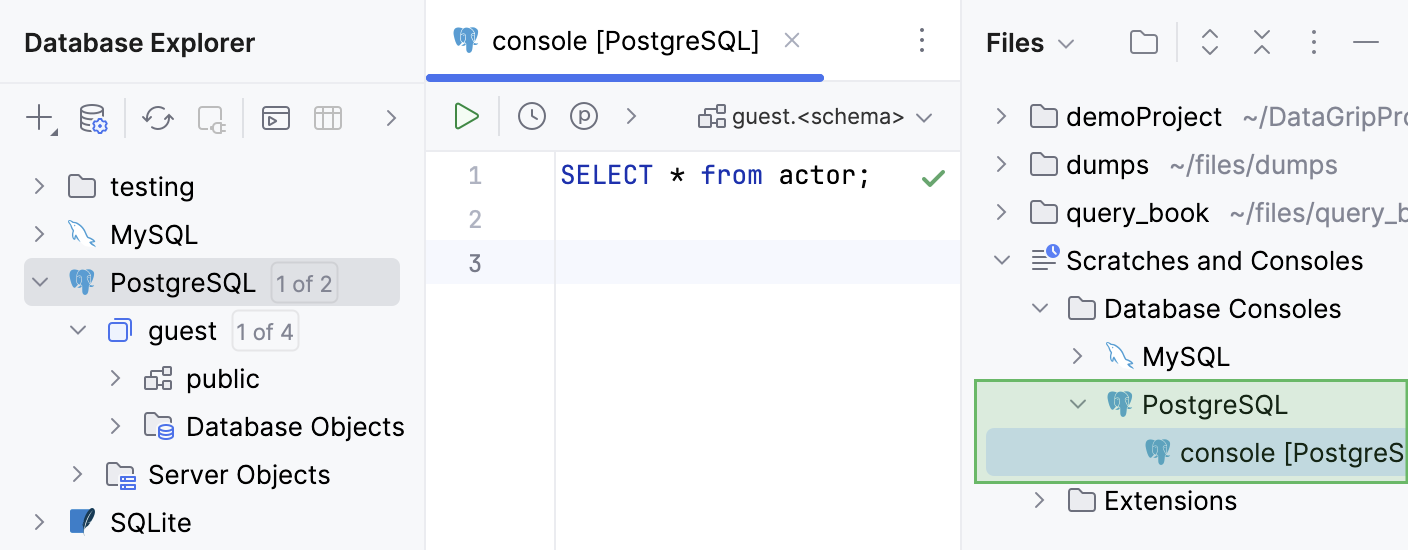The width and height of the screenshot is (1408, 550).
Task: Click the plus icon to add a data source
Action: pos(39,119)
